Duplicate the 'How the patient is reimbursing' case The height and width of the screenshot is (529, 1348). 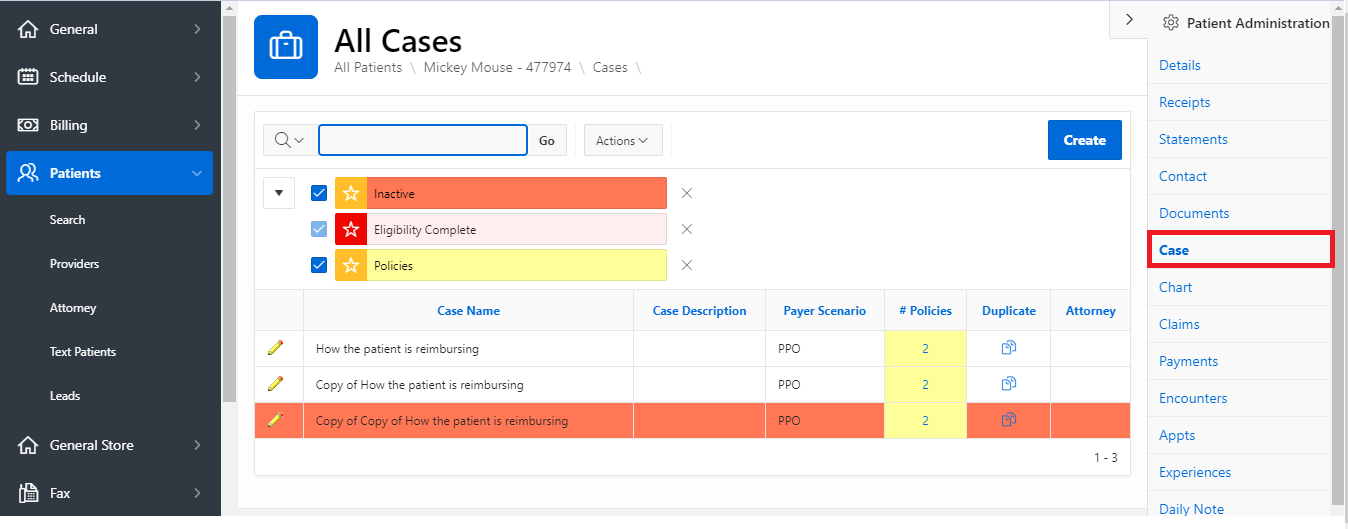click(1008, 348)
